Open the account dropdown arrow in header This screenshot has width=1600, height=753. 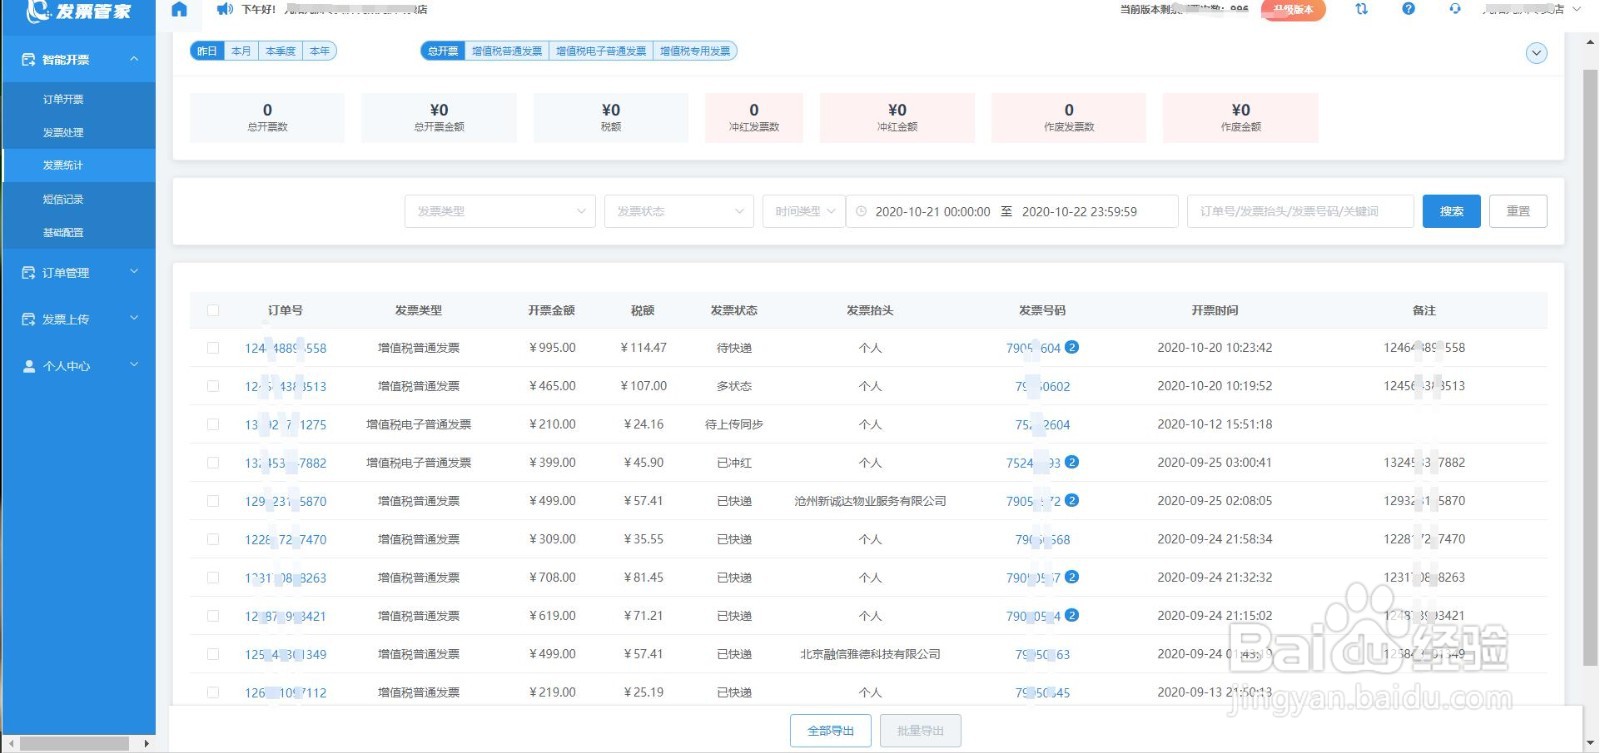tap(1577, 9)
